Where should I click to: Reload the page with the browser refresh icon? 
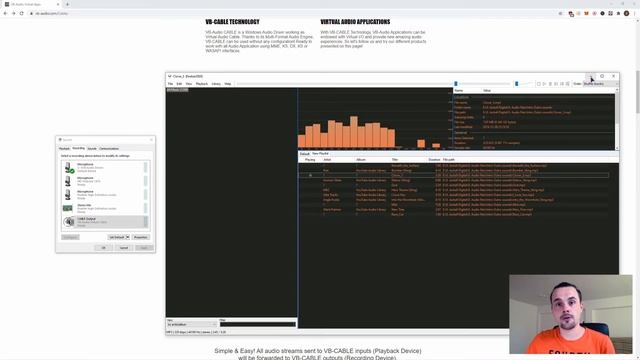click(22, 13)
